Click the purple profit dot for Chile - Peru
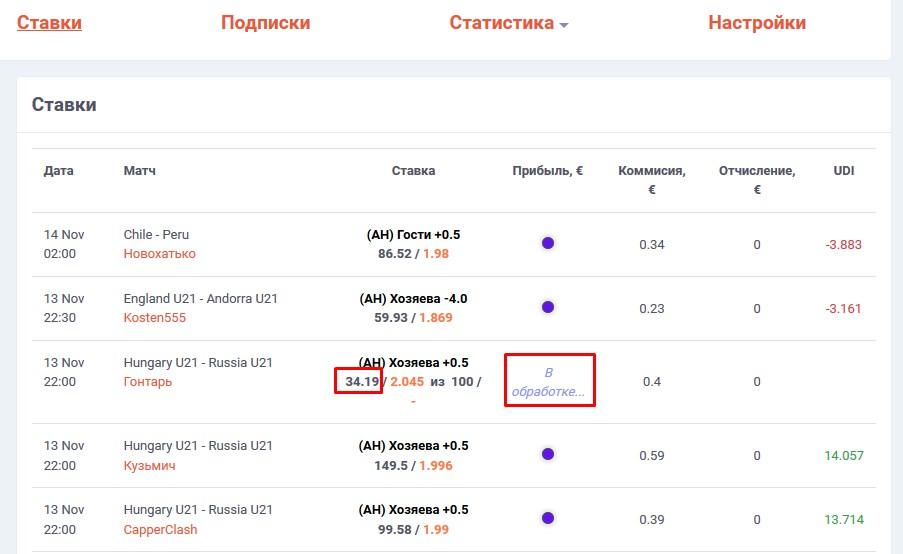The width and height of the screenshot is (903, 554). (548, 243)
